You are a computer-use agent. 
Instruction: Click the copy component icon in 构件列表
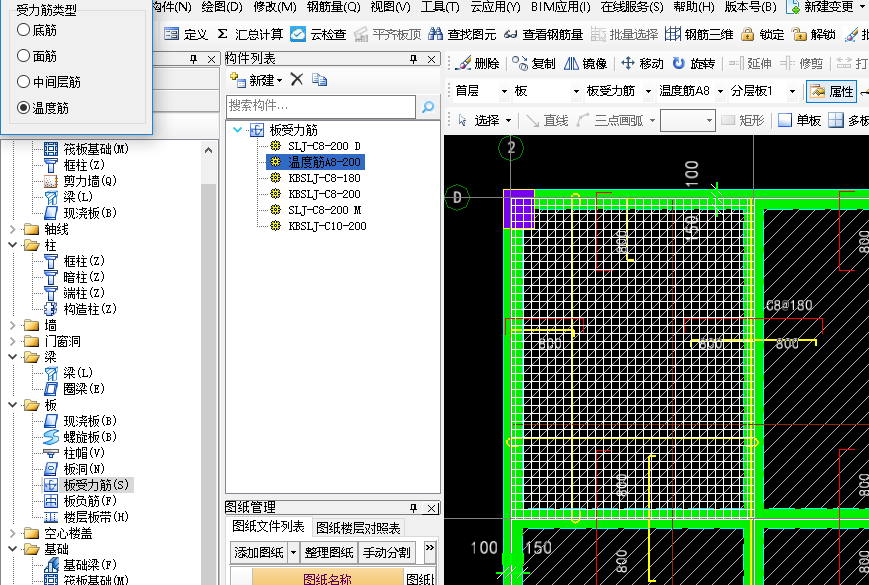pyautogui.click(x=319, y=80)
